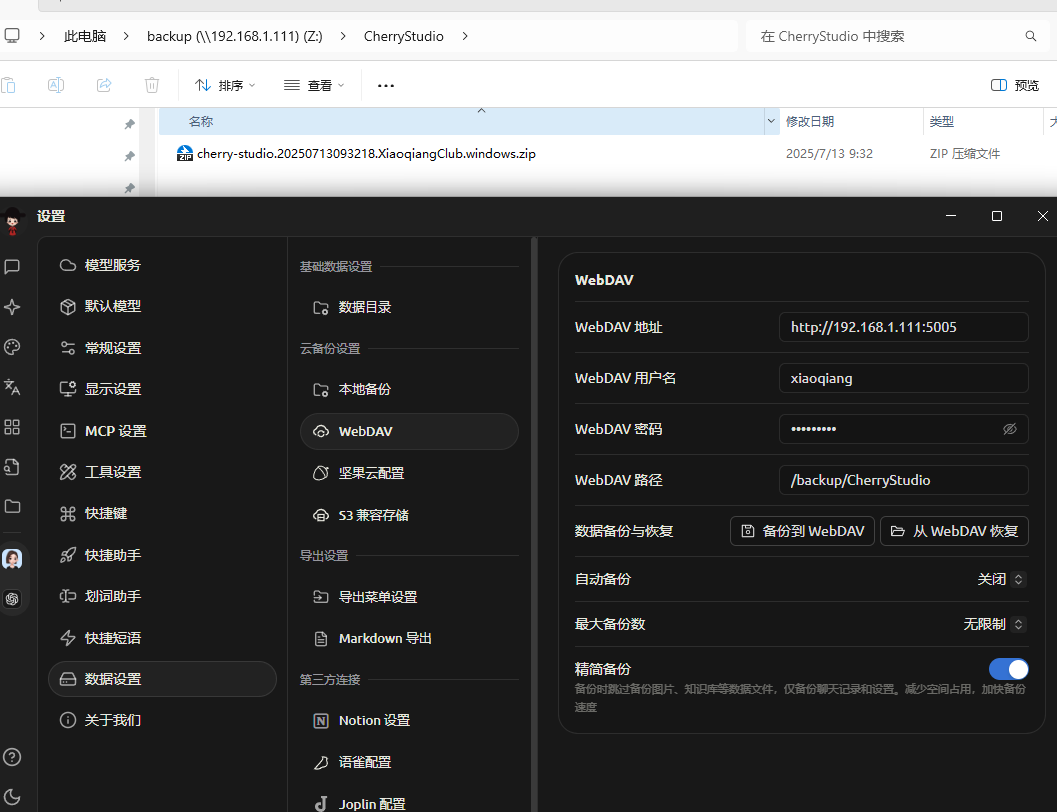Open the chat assistant icon in Cherry Studio sidebar

pyautogui.click(x=12, y=267)
